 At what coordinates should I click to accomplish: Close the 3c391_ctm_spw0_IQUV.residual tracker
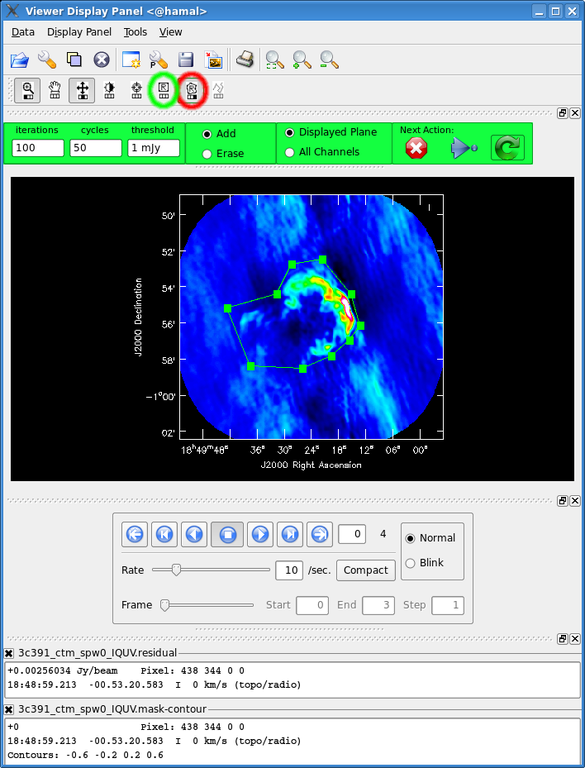9,653
